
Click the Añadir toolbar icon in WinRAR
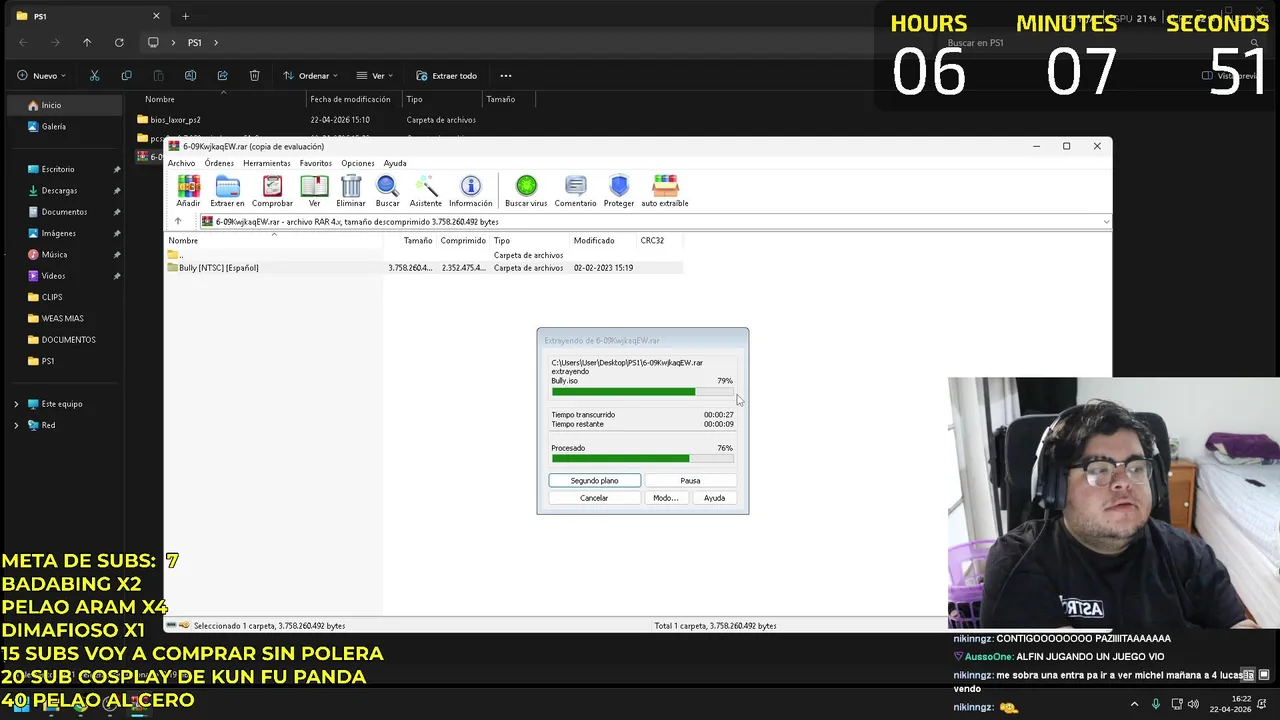click(188, 191)
